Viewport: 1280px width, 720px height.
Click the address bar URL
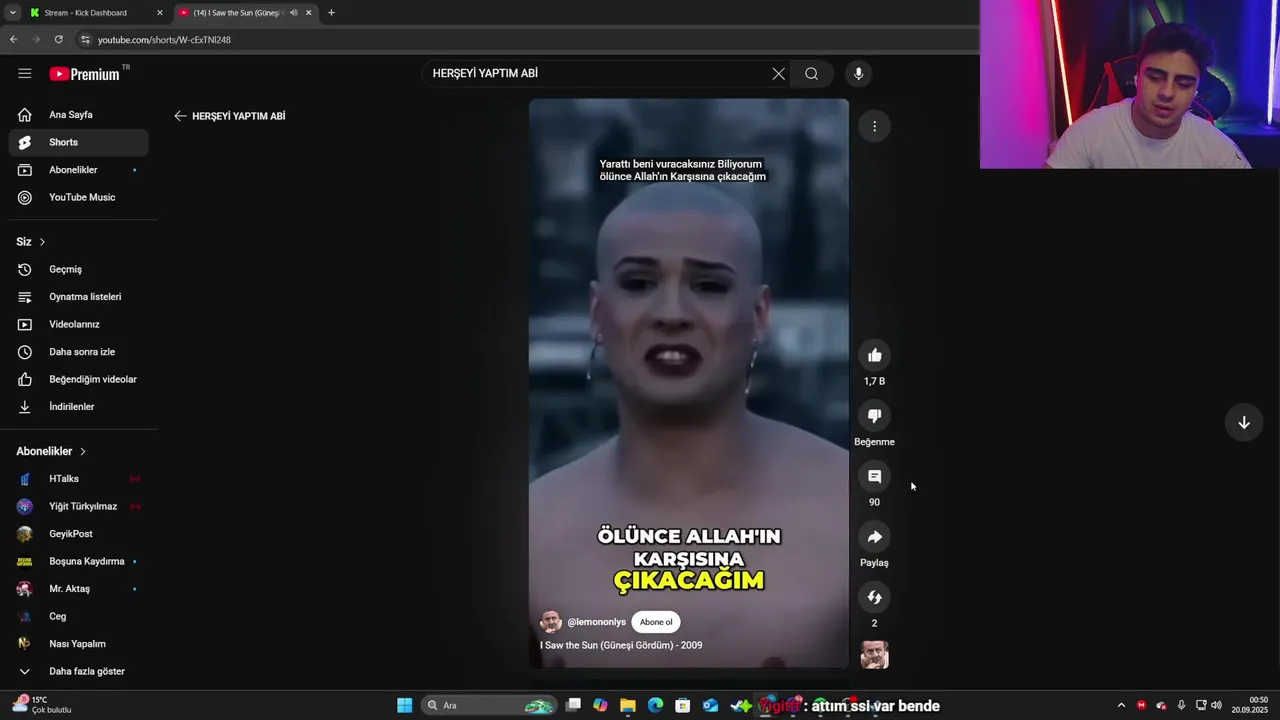tap(164, 40)
